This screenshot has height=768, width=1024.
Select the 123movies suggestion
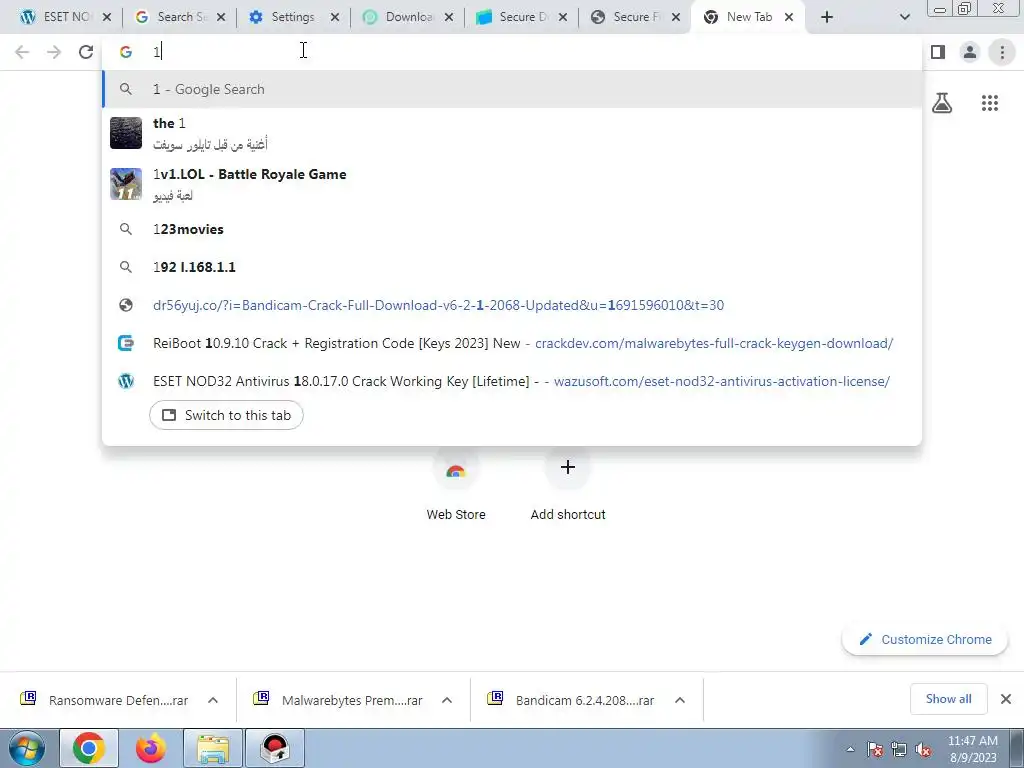512,229
